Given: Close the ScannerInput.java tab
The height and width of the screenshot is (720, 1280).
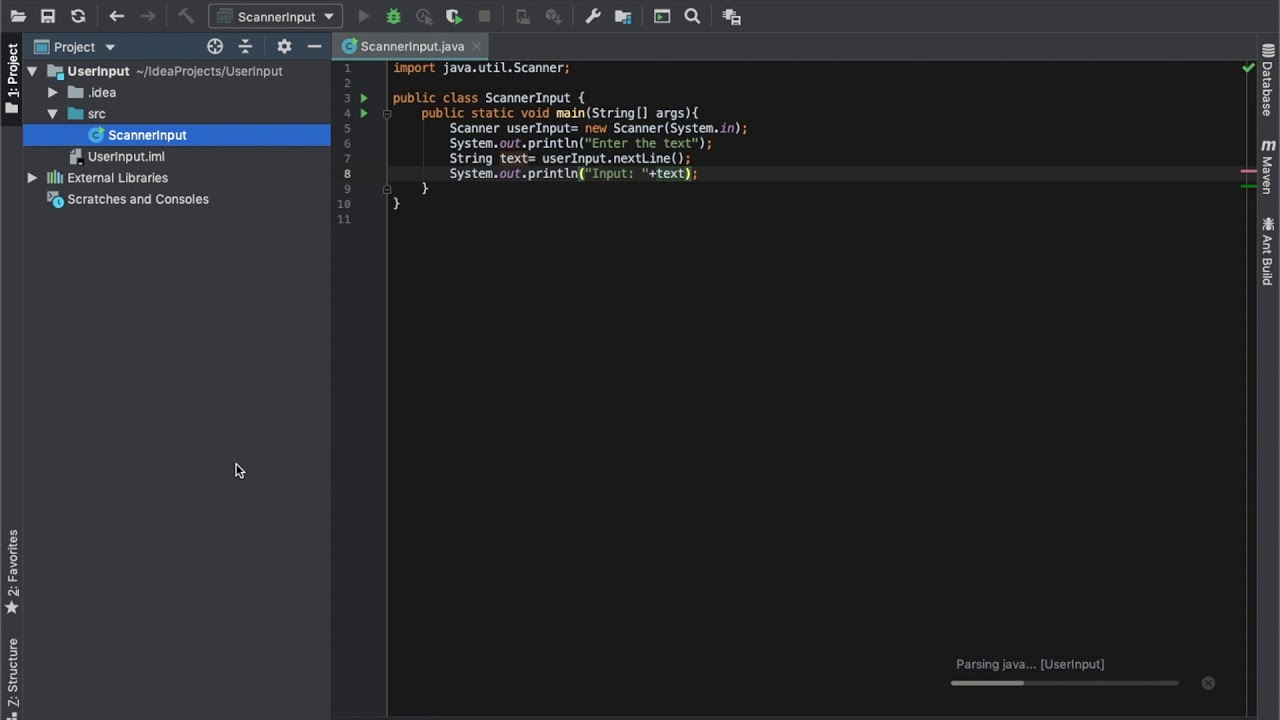Looking at the screenshot, I should click(477, 46).
